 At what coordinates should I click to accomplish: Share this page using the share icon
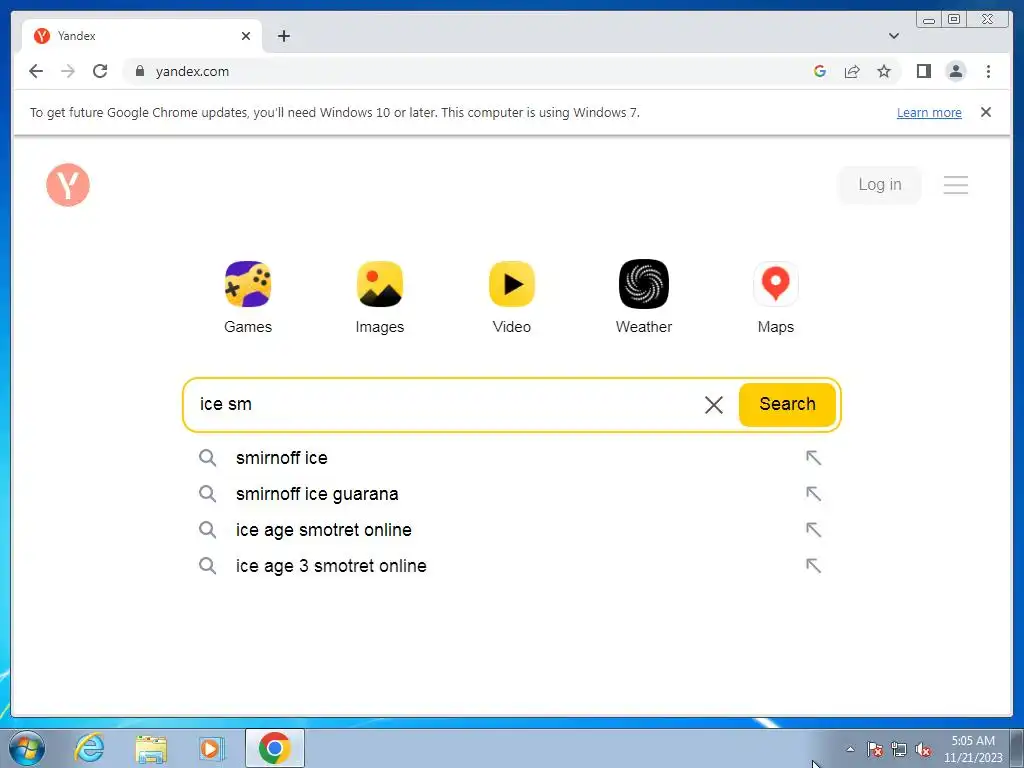[852, 71]
